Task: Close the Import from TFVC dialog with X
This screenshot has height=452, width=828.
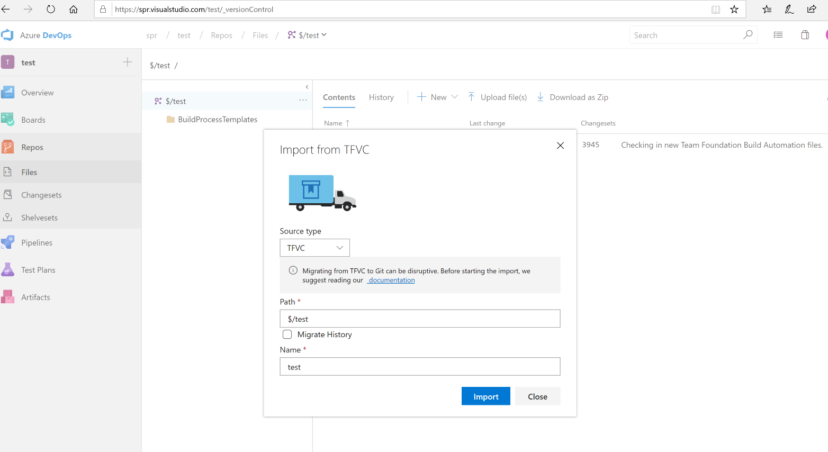Action: (x=560, y=146)
